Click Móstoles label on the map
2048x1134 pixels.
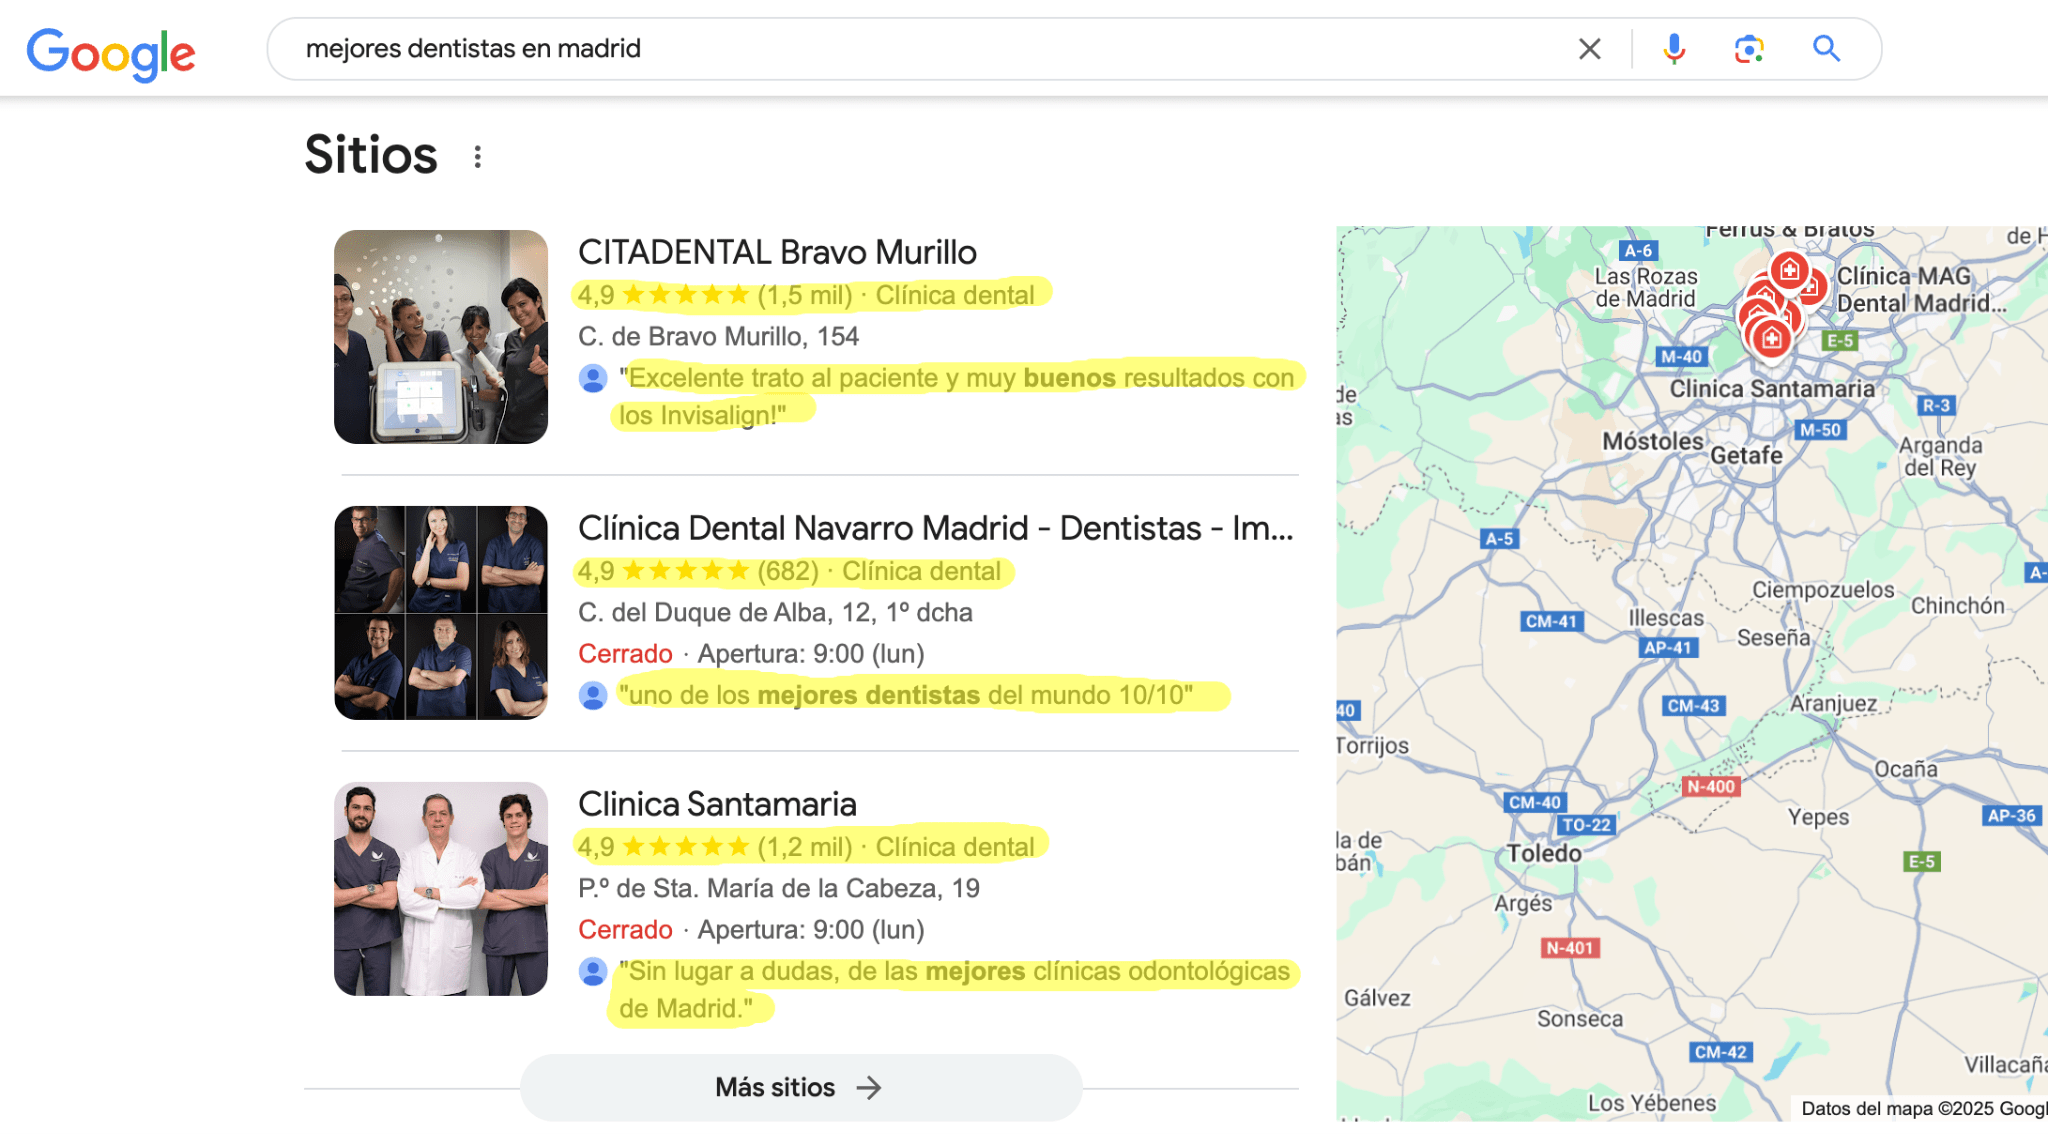(1652, 441)
